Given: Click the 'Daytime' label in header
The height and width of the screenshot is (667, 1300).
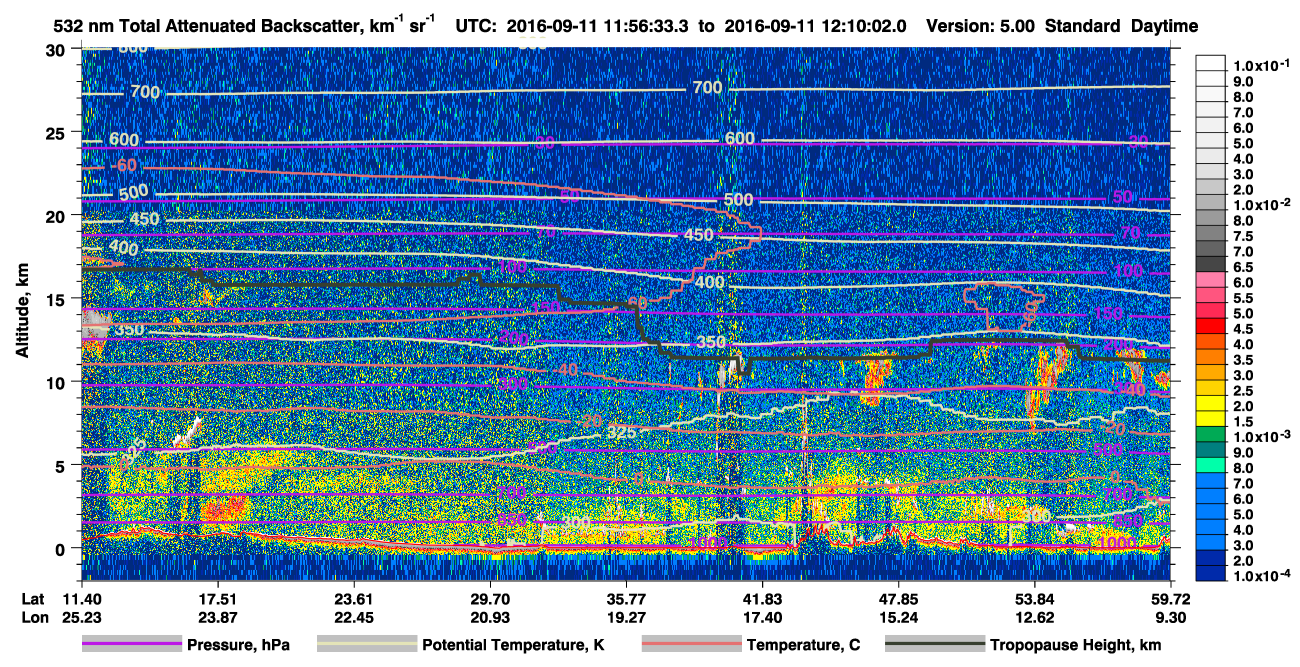Looking at the screenshot, I should click(x=1165, y=26).
